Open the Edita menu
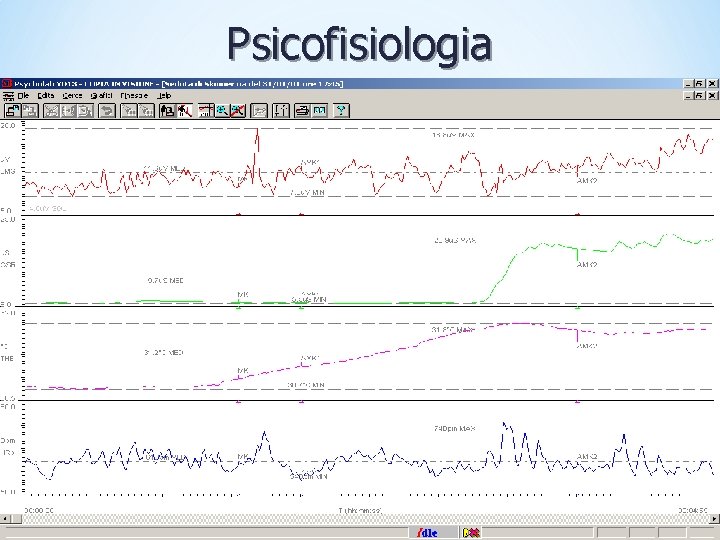 pos(46,96)
